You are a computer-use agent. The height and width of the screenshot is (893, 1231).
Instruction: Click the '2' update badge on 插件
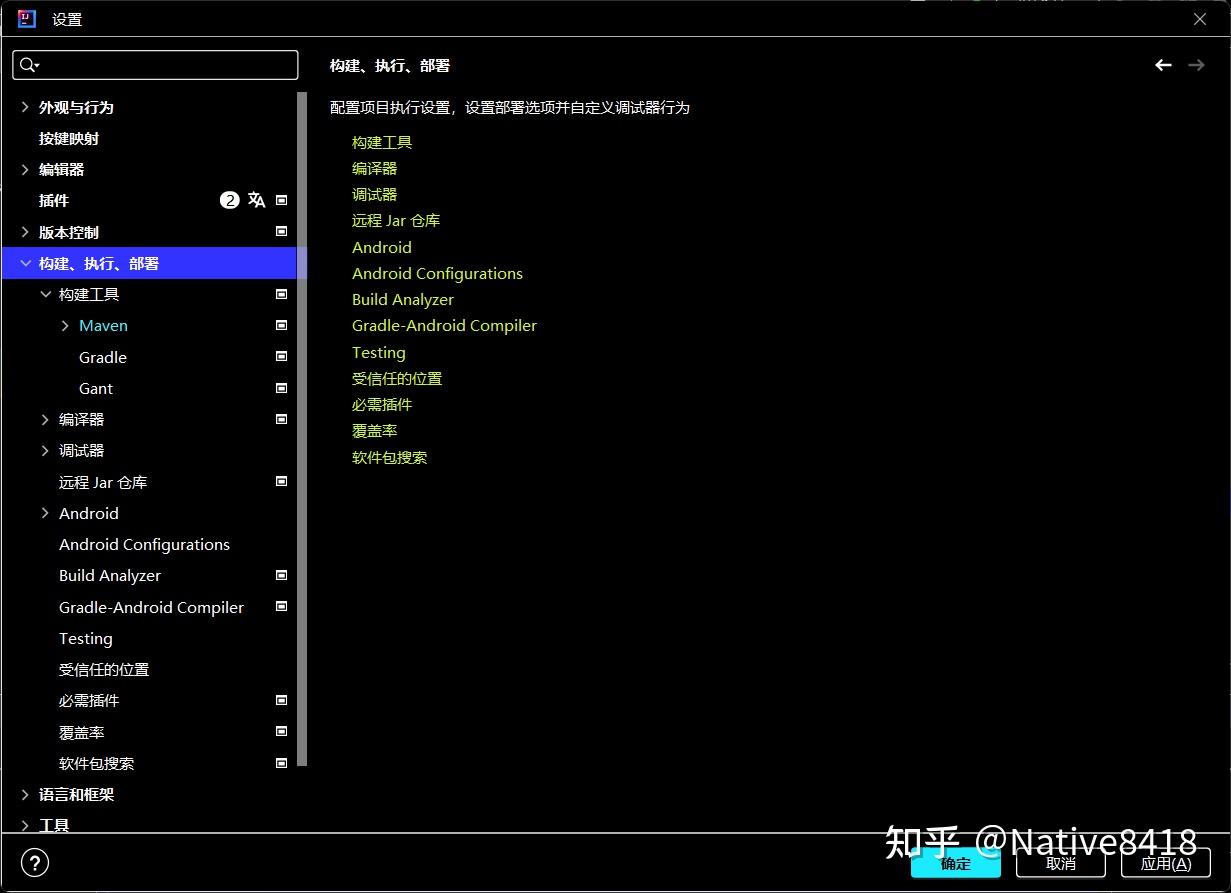click(229, 199)
